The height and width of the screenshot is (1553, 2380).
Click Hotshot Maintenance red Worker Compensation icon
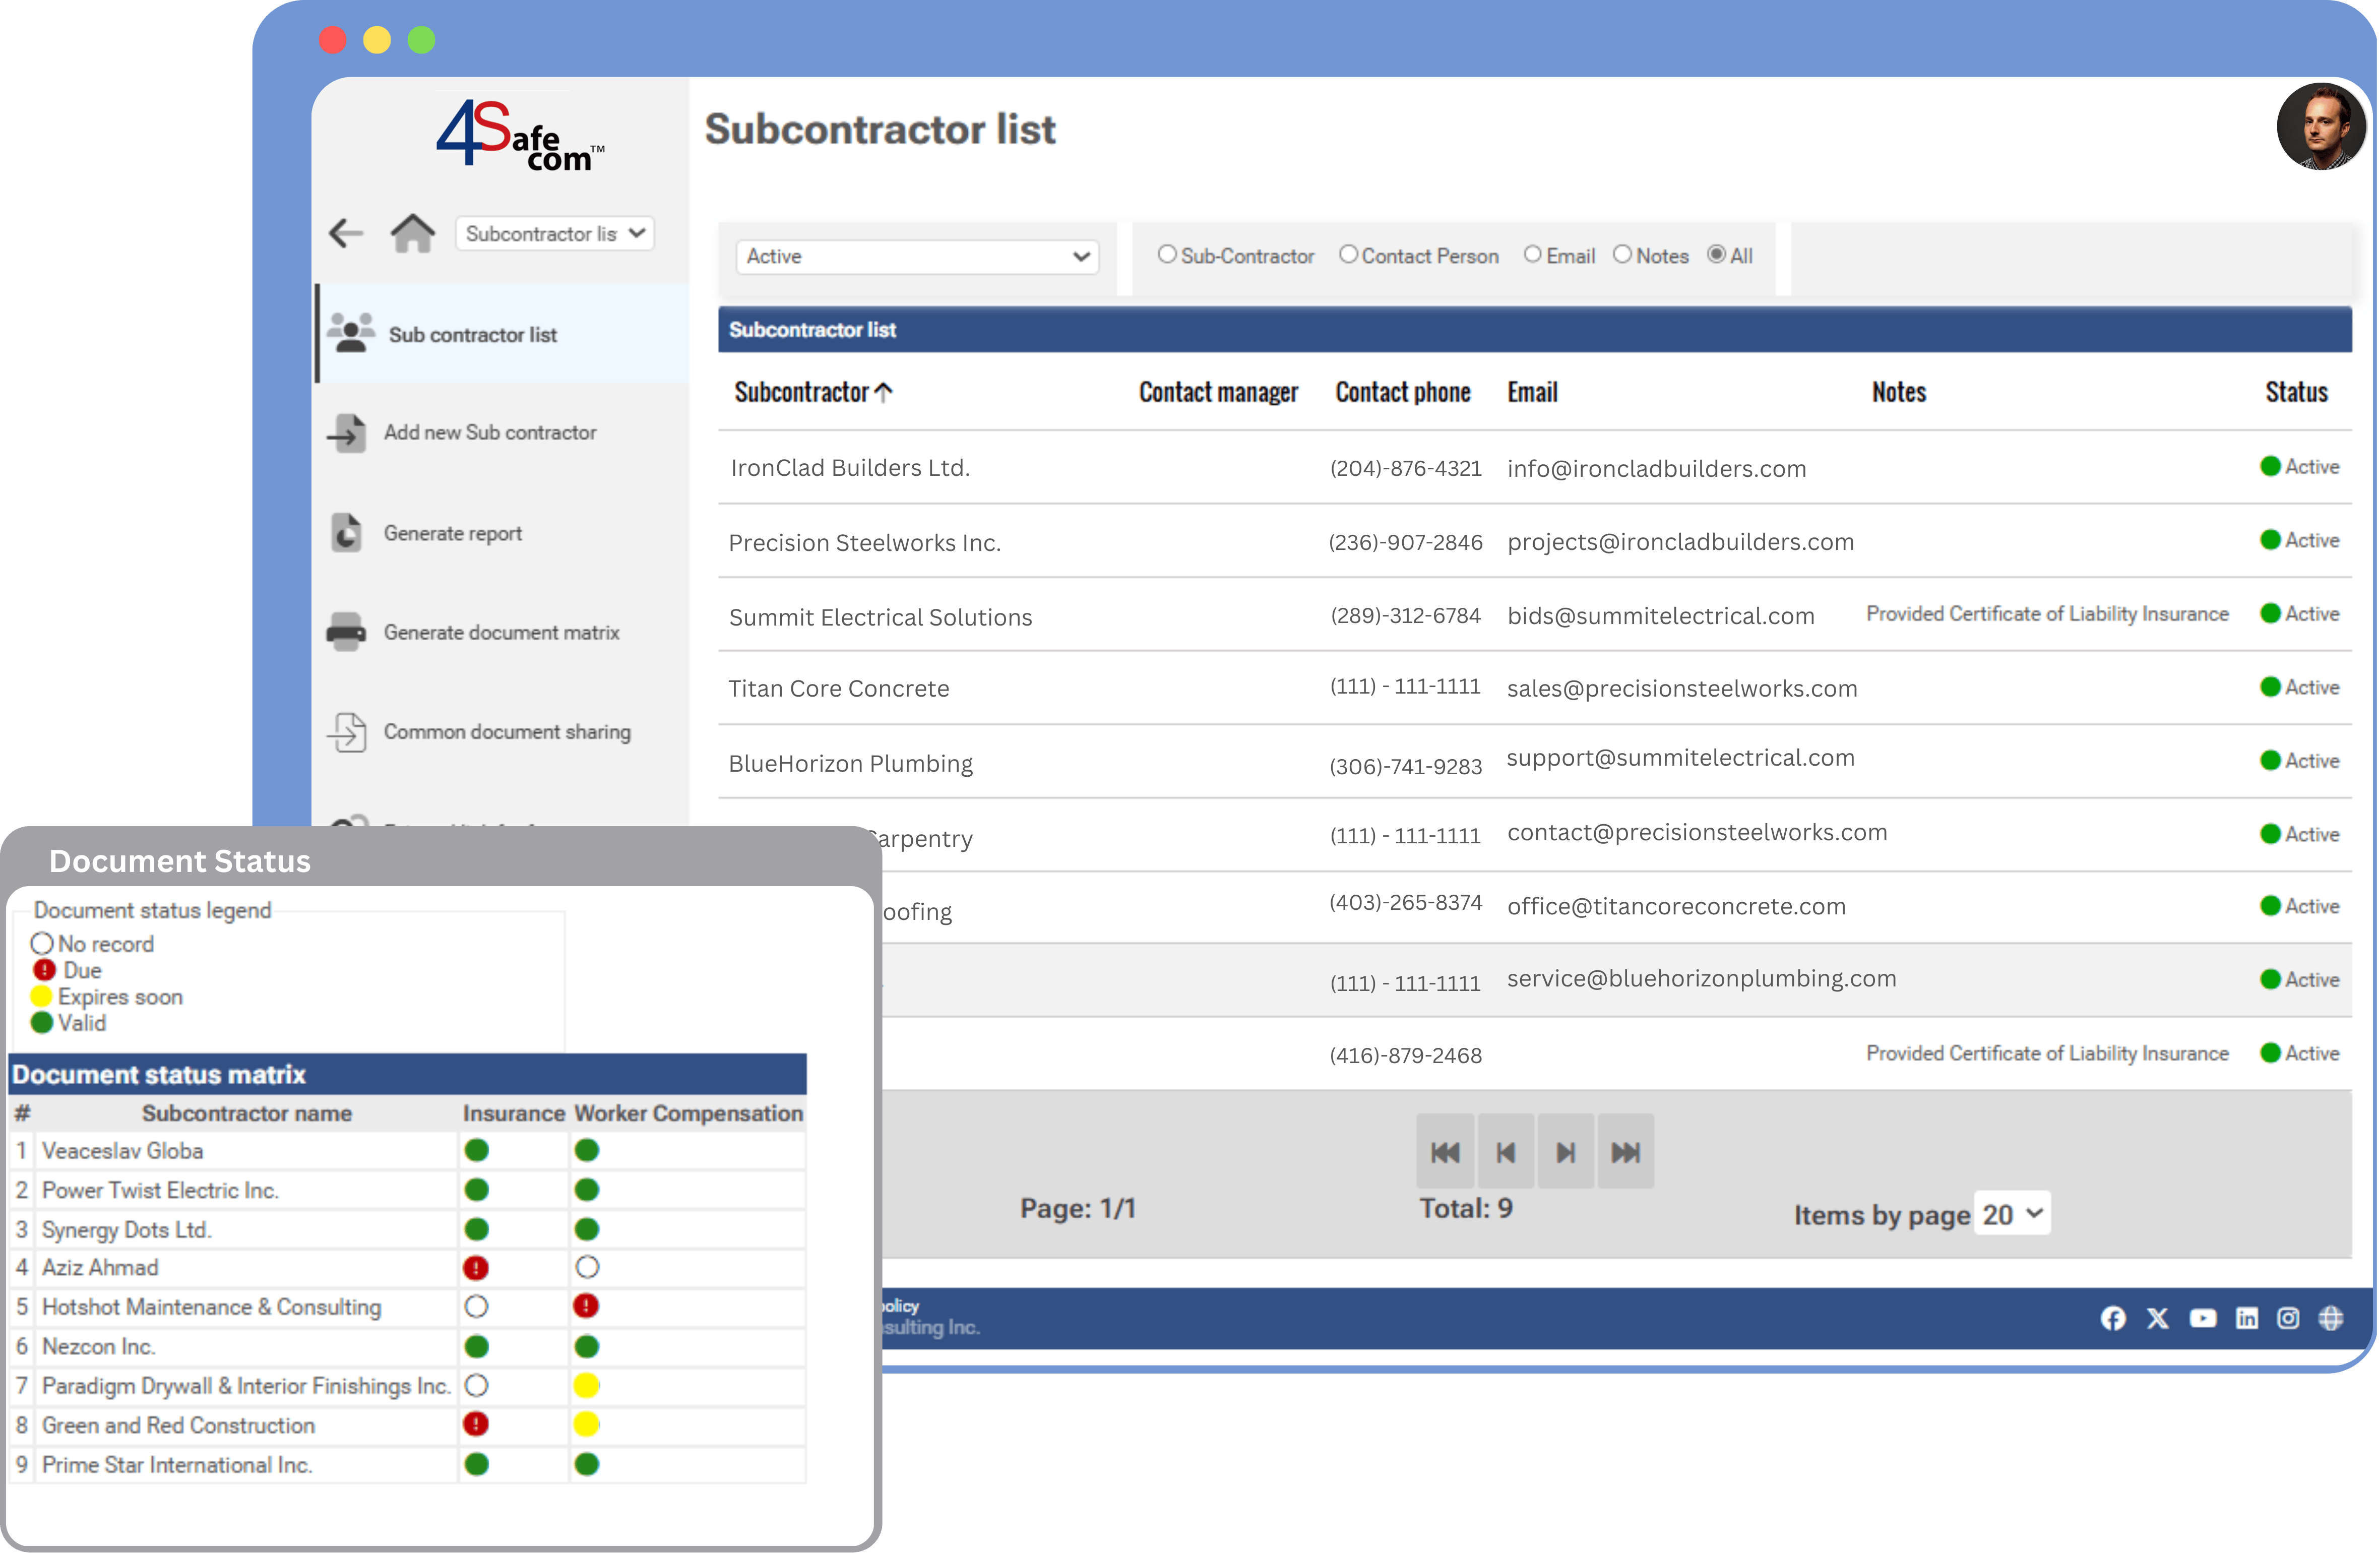coord(586,1306)
